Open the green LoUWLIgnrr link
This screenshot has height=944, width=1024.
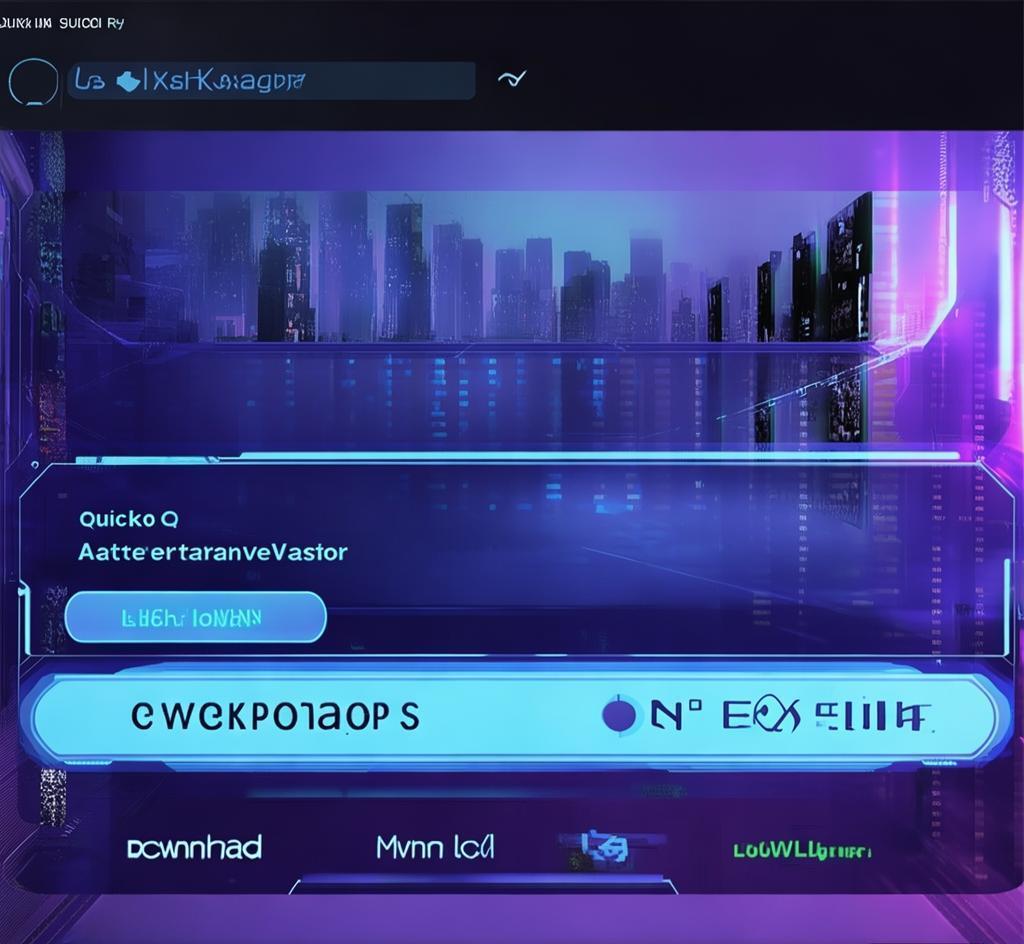coord(802,851)
